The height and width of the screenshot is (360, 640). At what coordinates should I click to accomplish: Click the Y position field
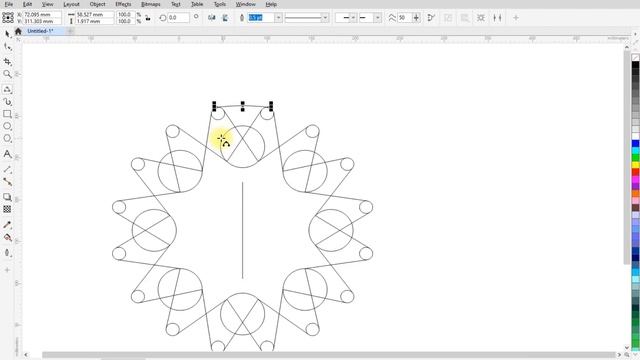click(42, 21)
